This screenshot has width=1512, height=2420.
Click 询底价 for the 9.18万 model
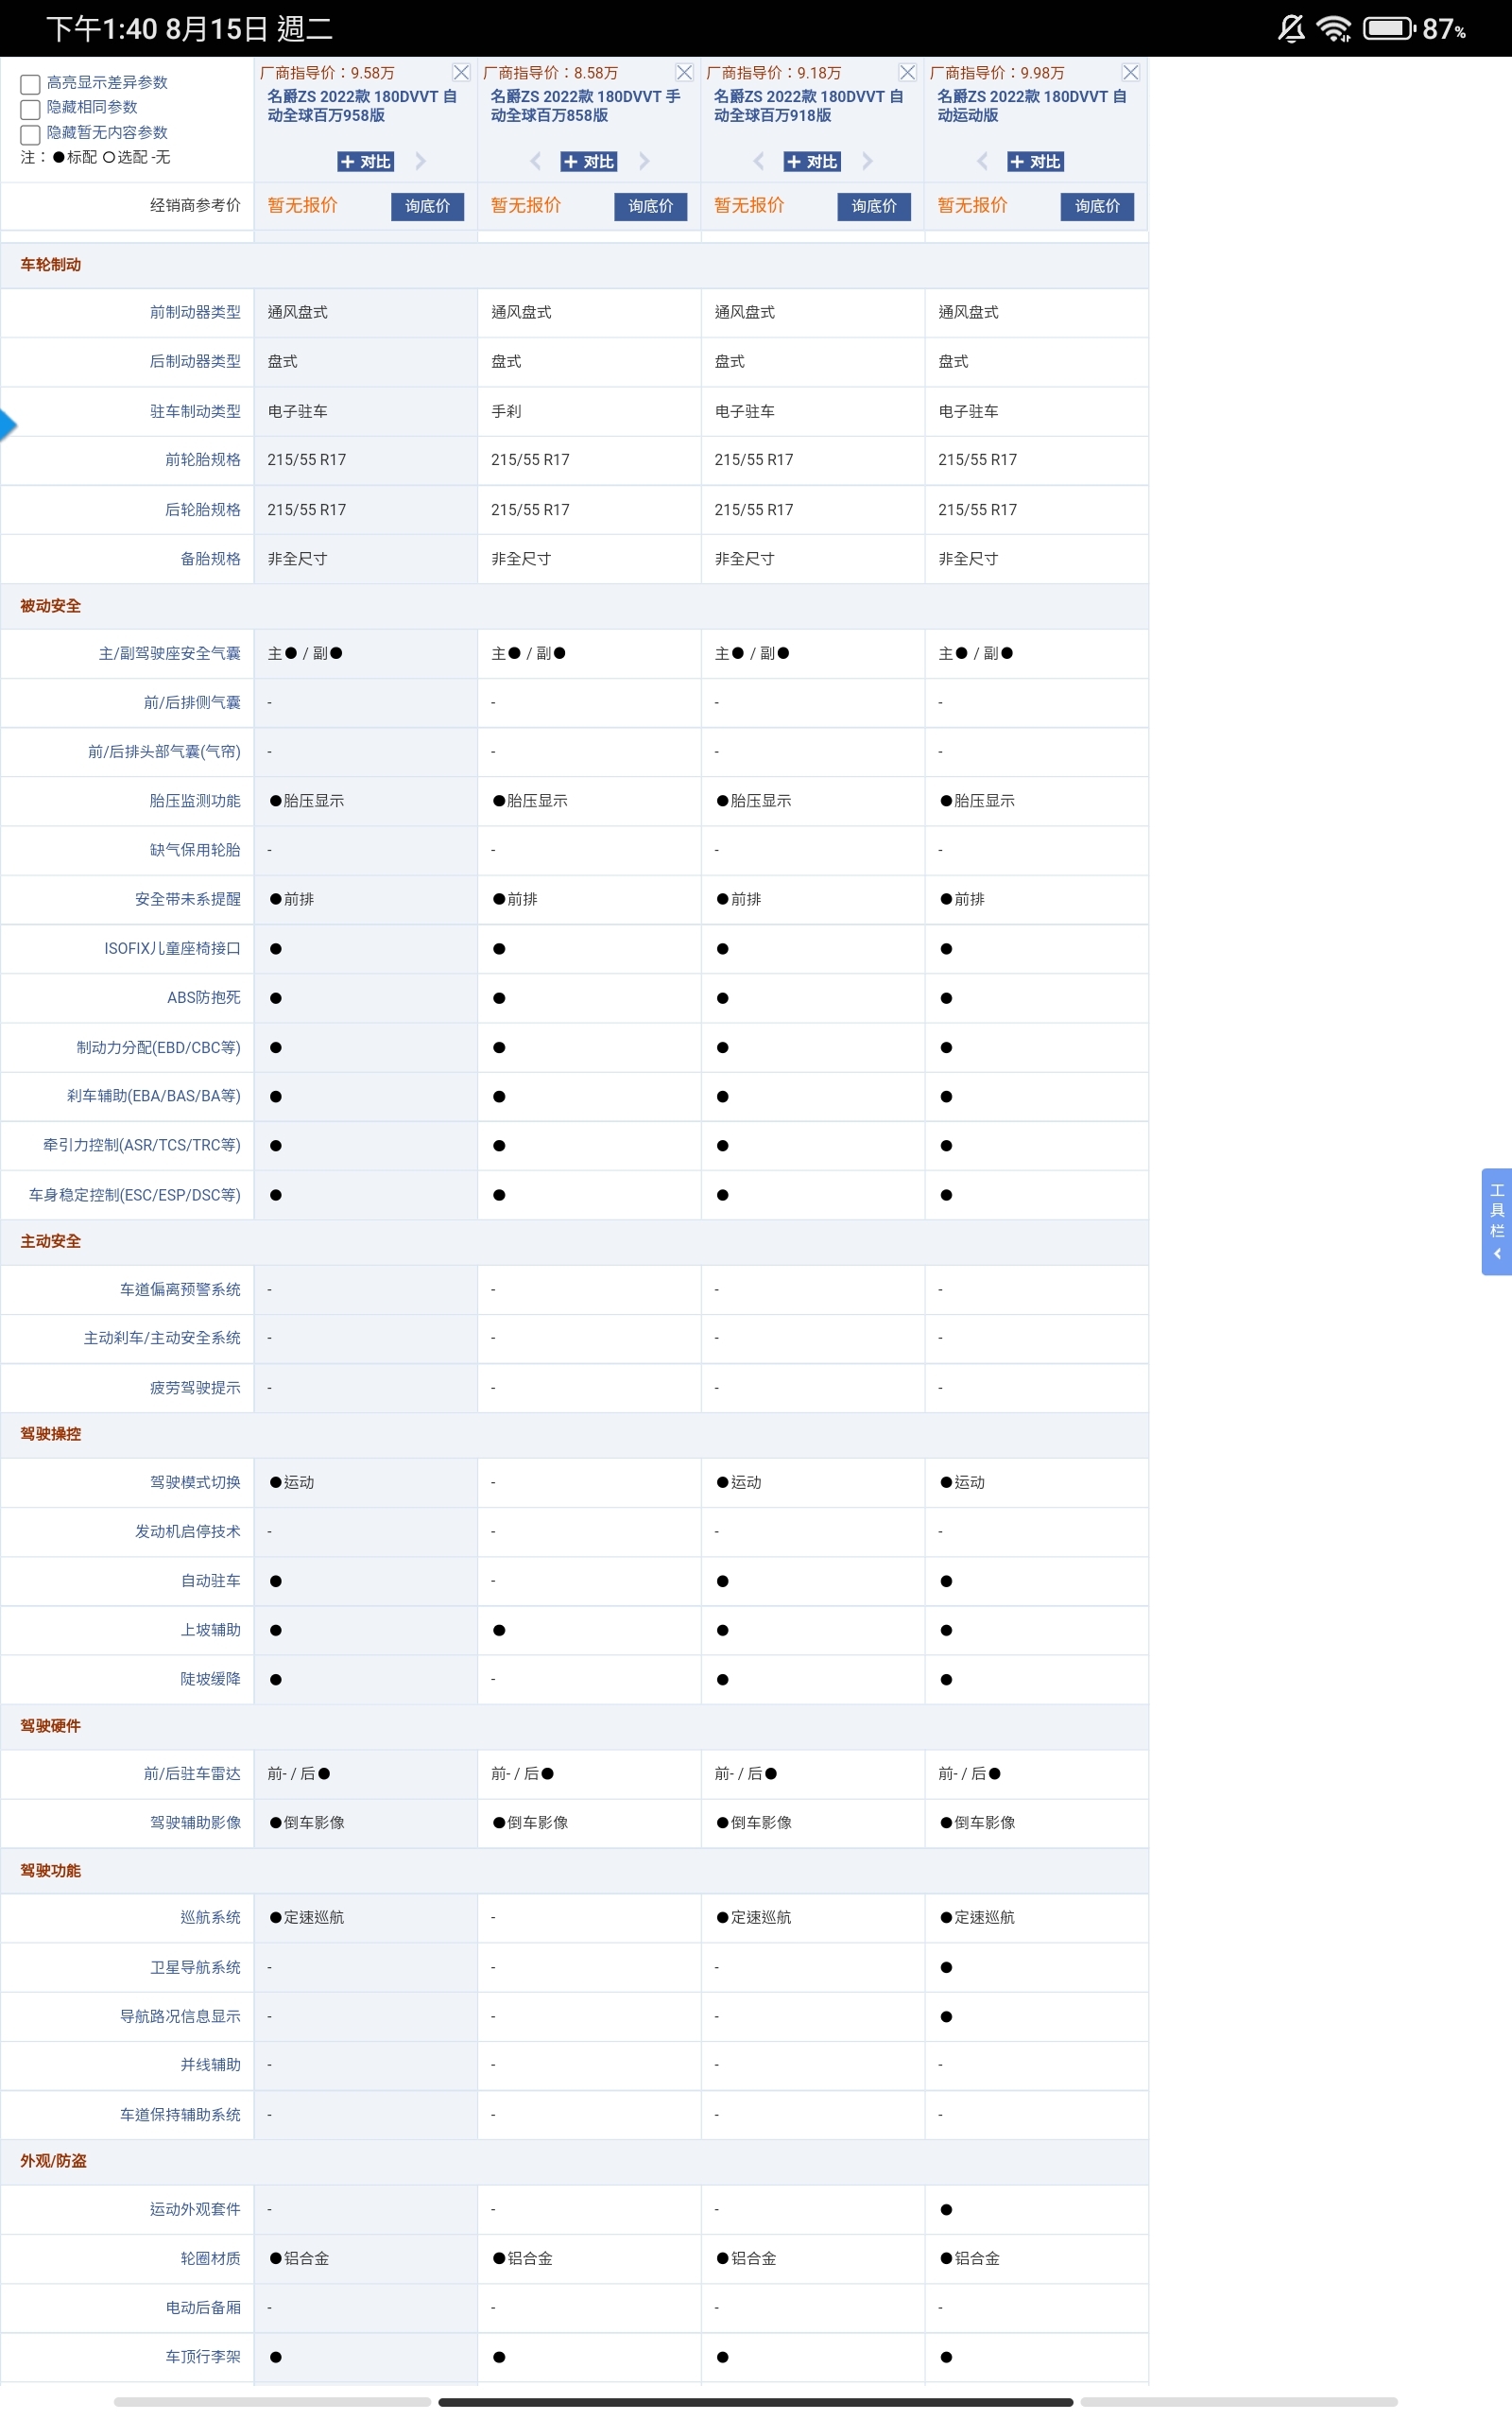[x=873, y=206]
